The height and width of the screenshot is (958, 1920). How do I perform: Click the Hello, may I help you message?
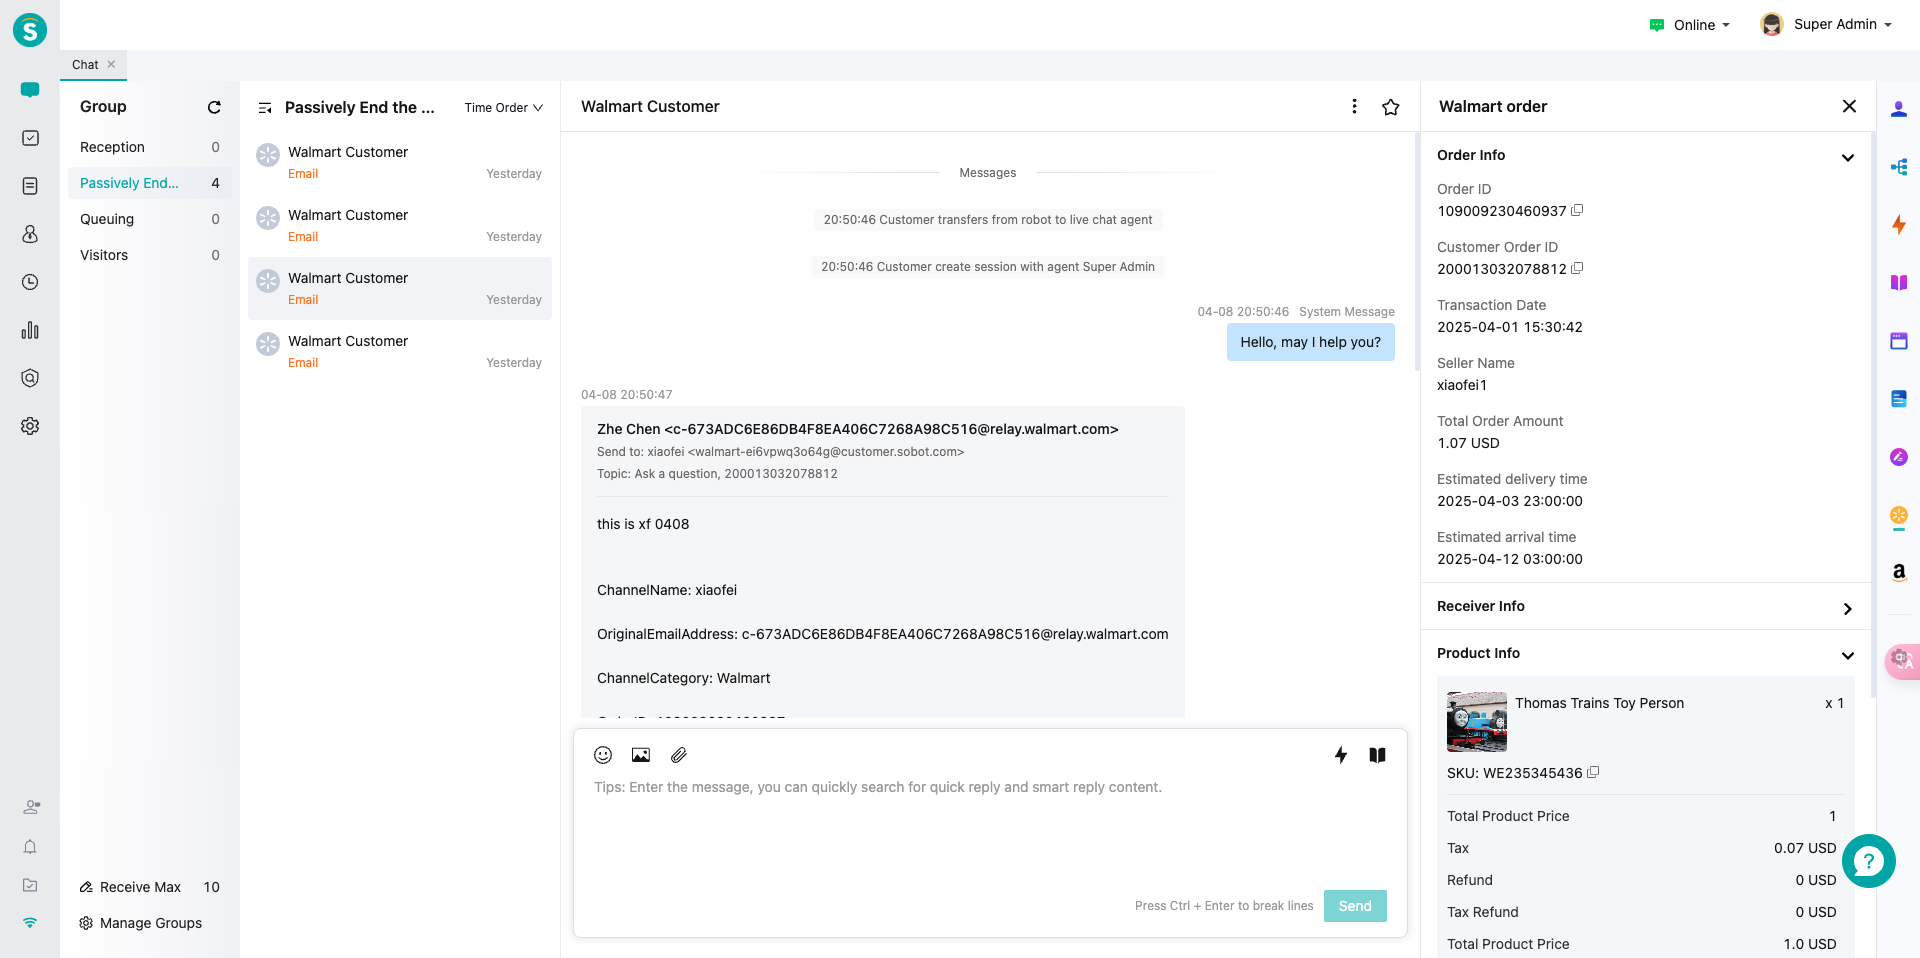pyautogui.click(x=1310, y=342)
